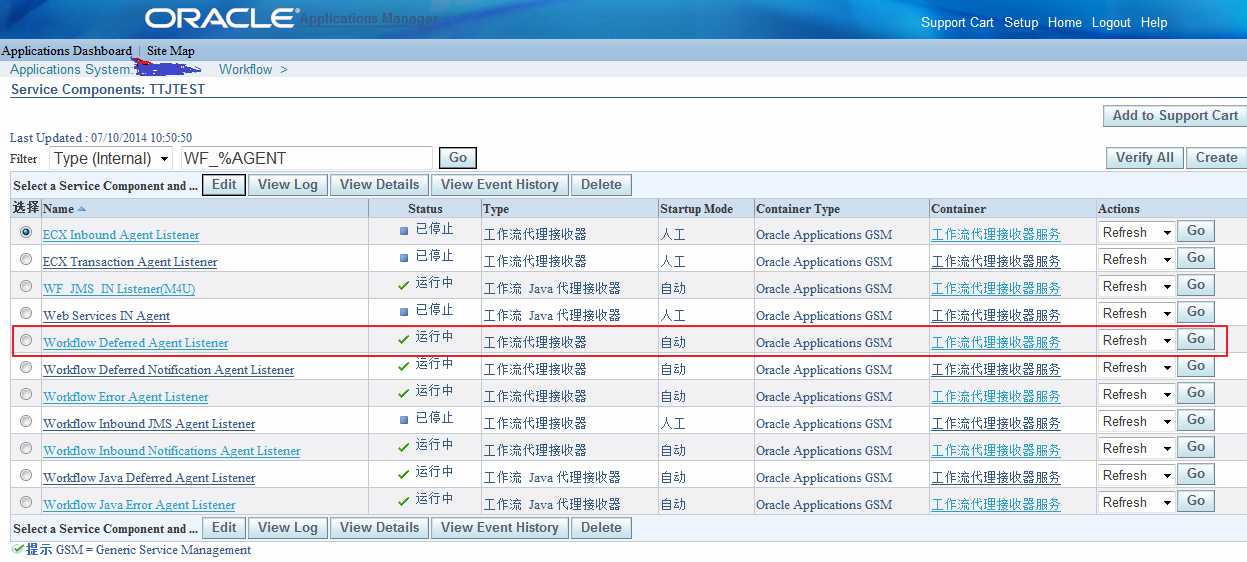Click the Applications System breadcrumb link
Viewport: 1247px width, 562px height.
(x=70, y=69)
